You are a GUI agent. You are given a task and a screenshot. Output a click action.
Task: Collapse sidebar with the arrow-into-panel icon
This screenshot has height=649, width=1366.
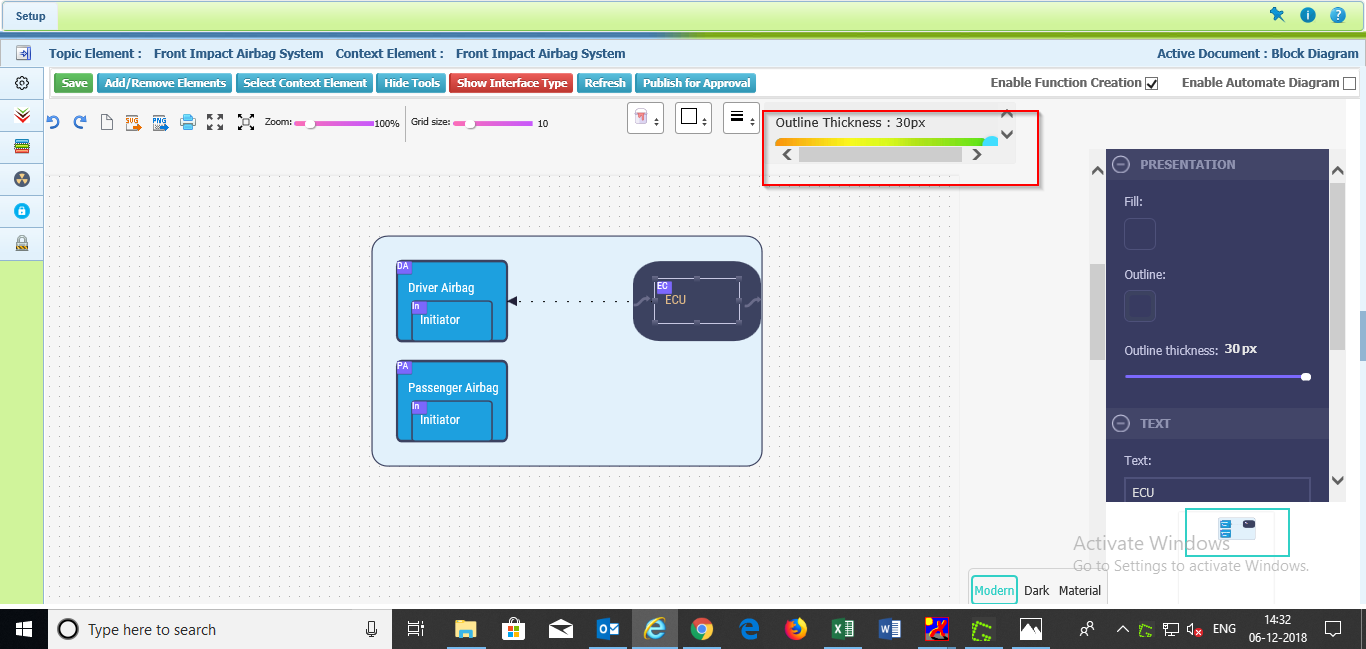pos(22,53)
